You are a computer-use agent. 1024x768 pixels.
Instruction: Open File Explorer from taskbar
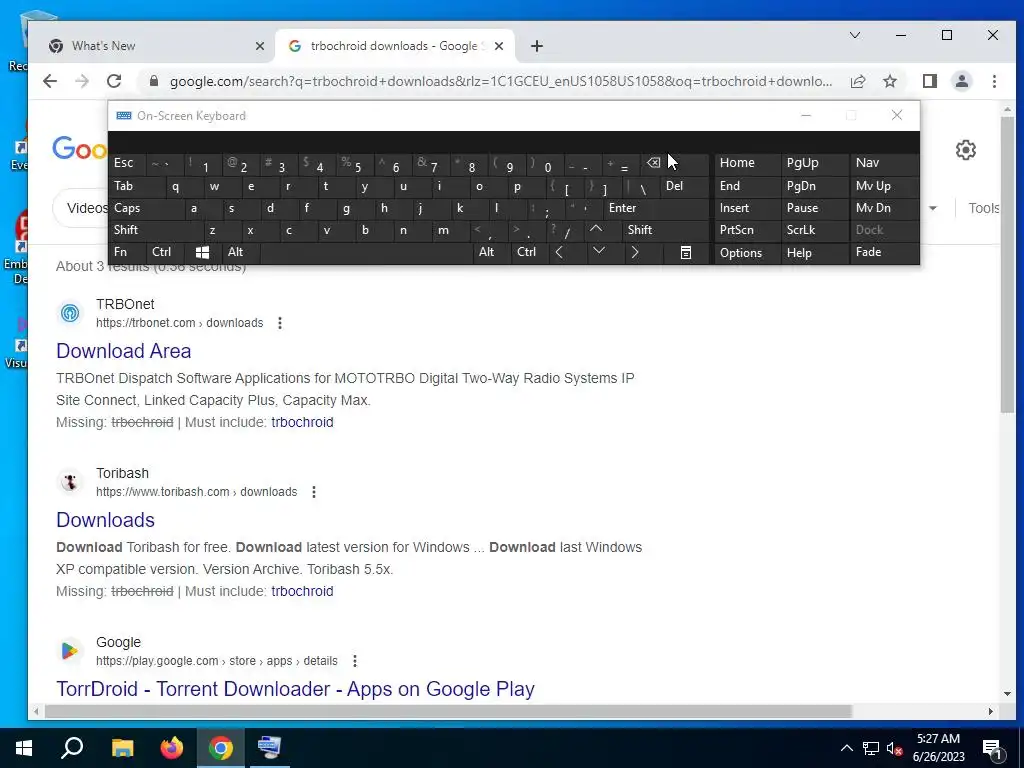(x=122, y=748)
